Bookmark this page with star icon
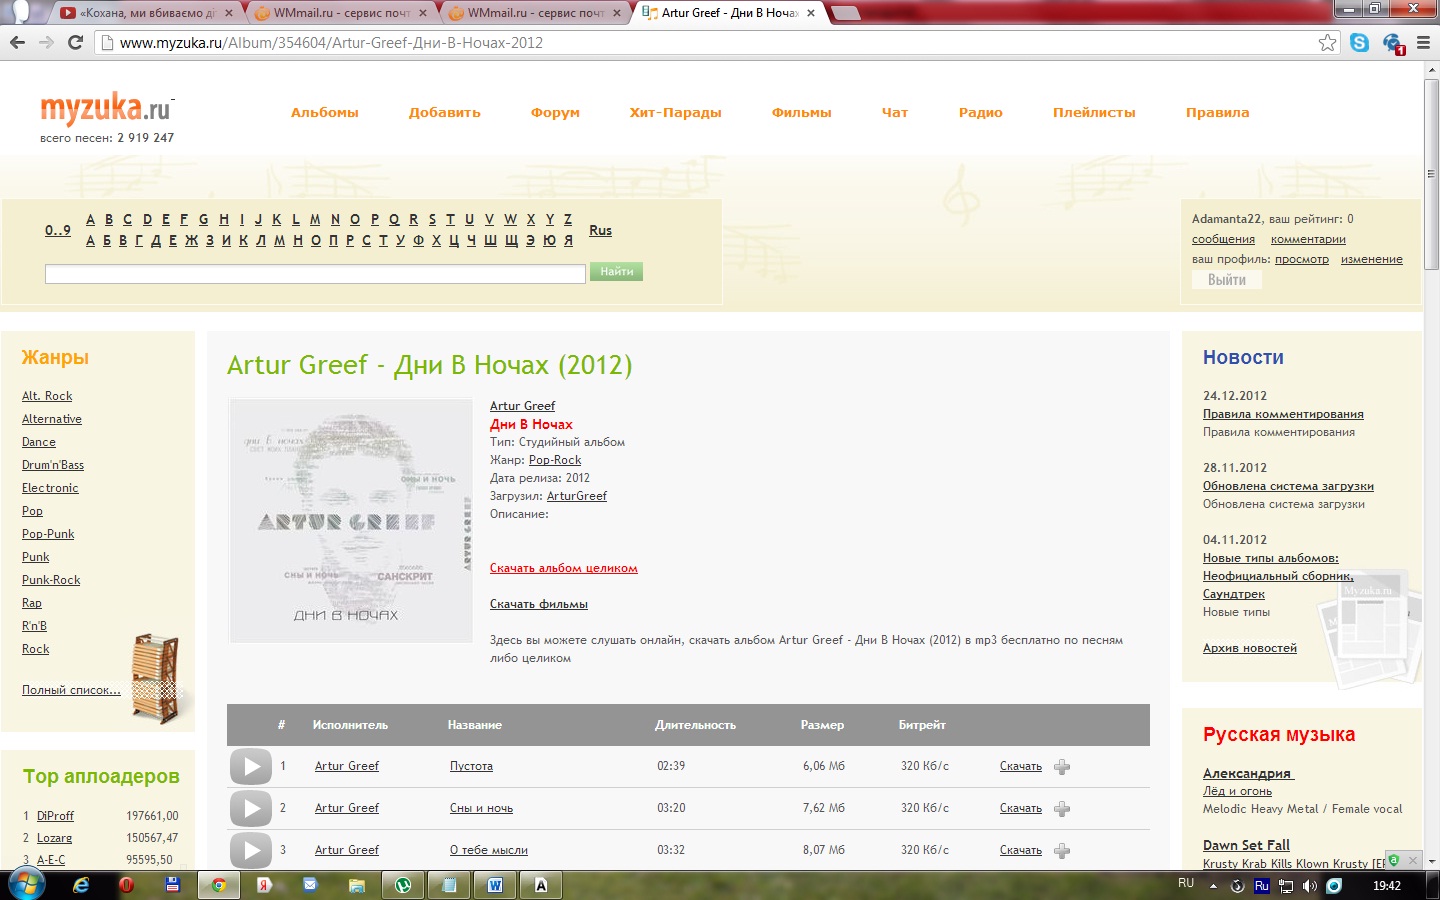The width and height of the screenshot is (1440, 900). 1327,42
